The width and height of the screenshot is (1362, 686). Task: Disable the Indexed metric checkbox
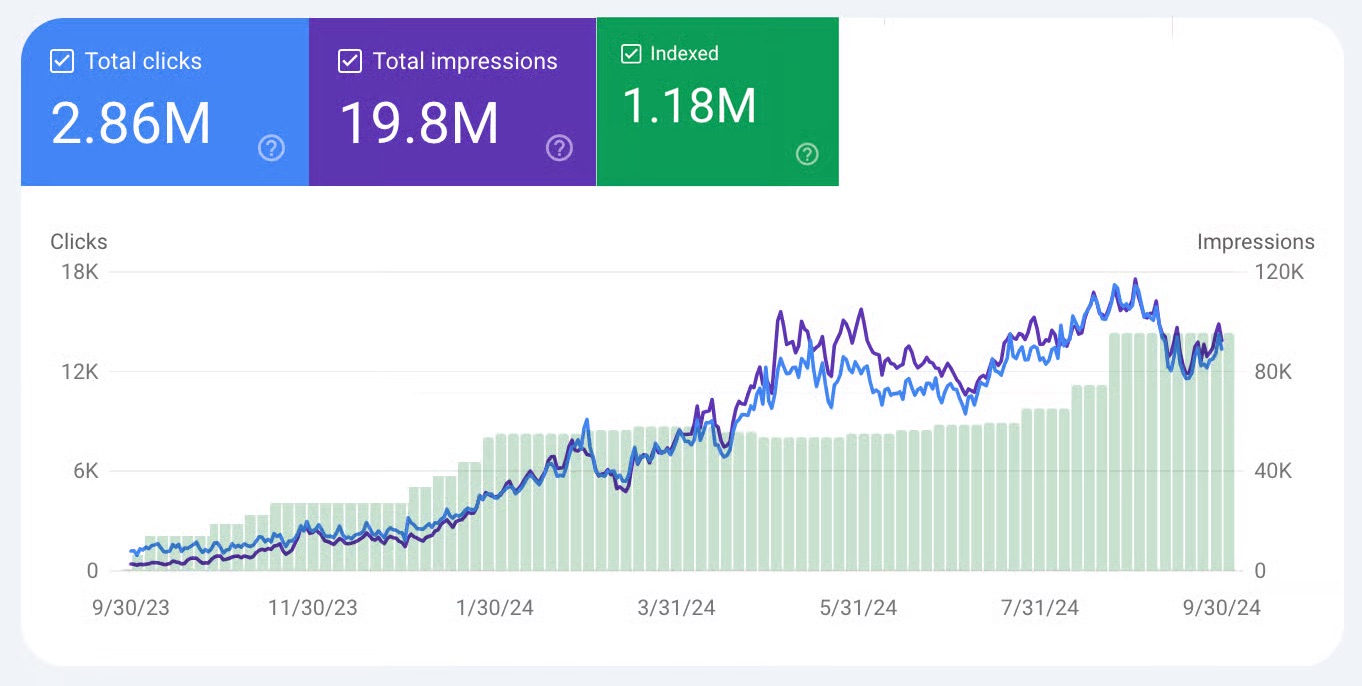click(631, 54)
